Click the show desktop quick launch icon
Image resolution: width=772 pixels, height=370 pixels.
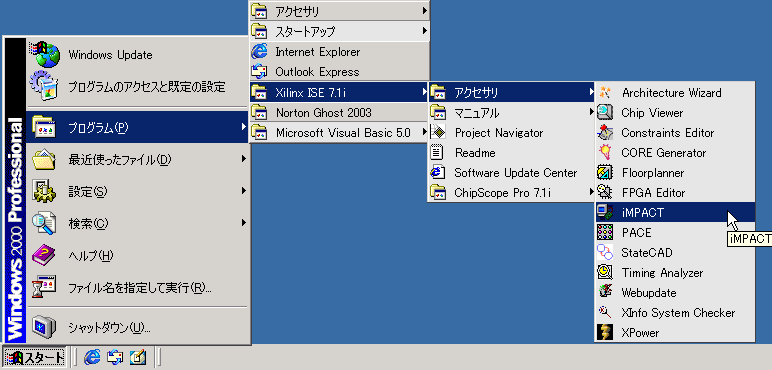[x=138, y=357]
